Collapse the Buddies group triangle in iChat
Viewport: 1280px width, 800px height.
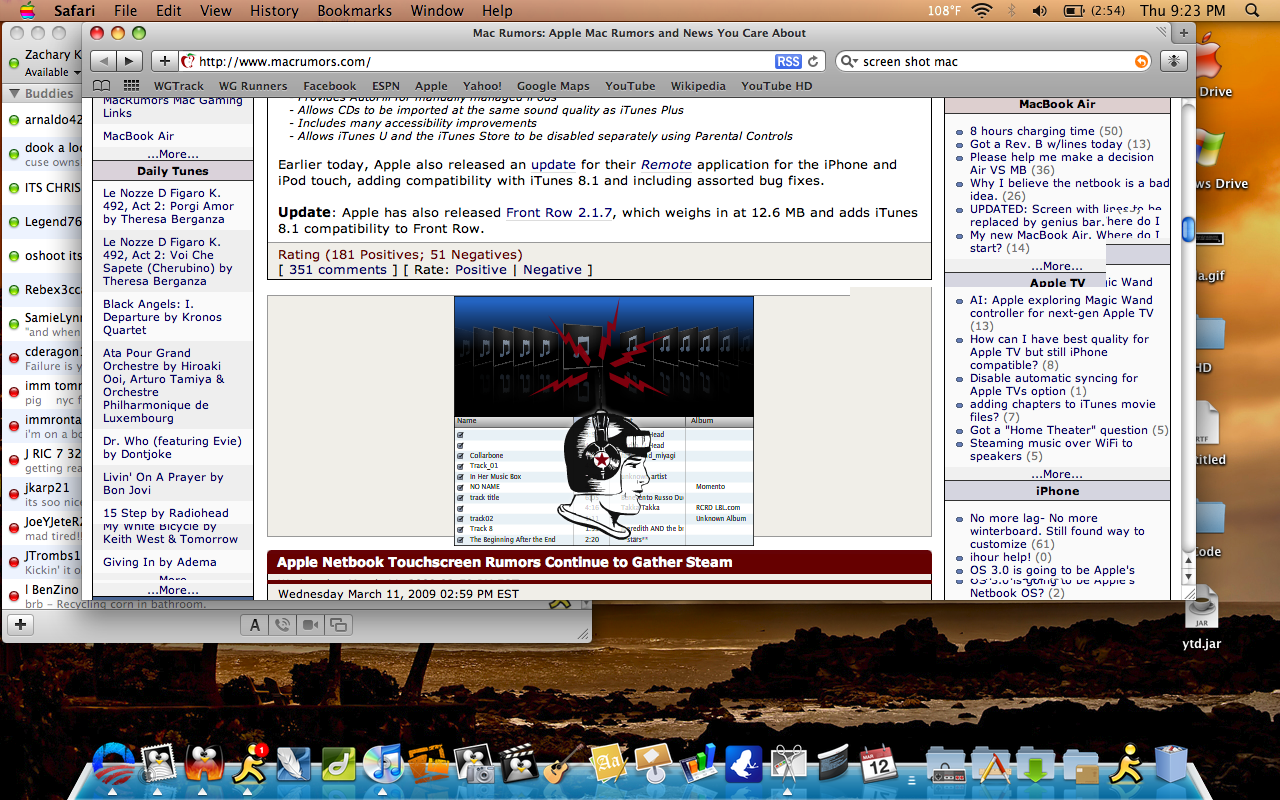[x=15, y=94]
